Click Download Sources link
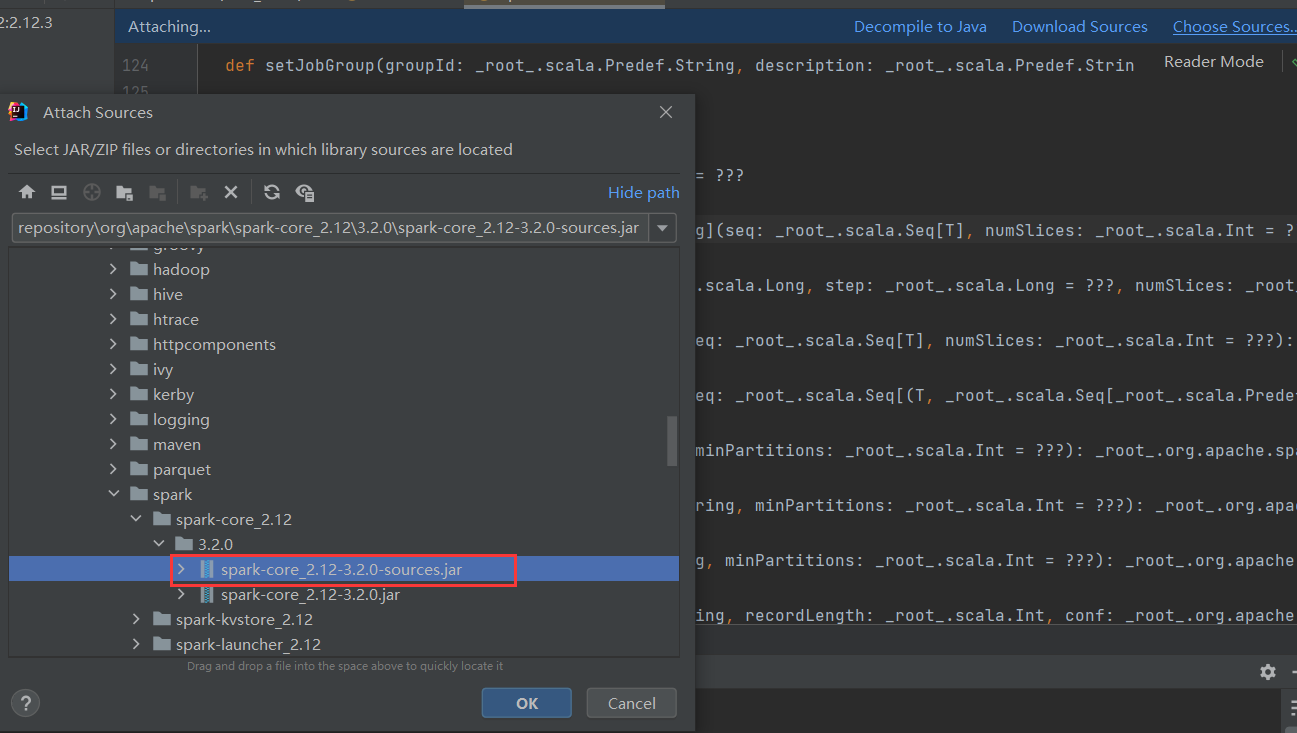Image resolution: width=1297 pixels, height=733 pixels. [x=1080, y=27]
